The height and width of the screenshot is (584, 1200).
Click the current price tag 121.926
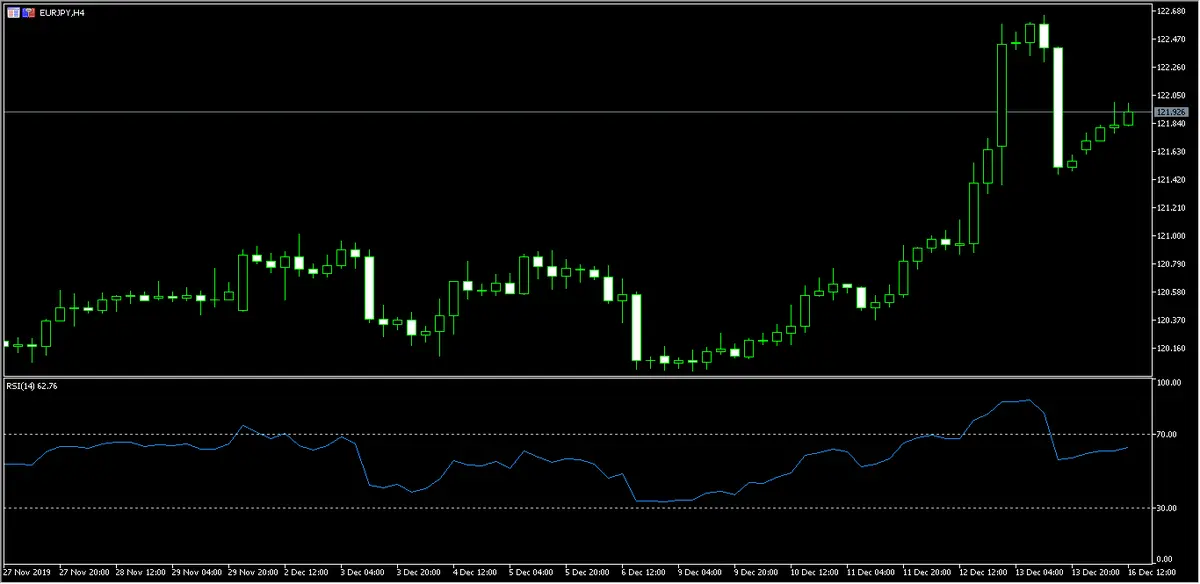[1170, 112]
